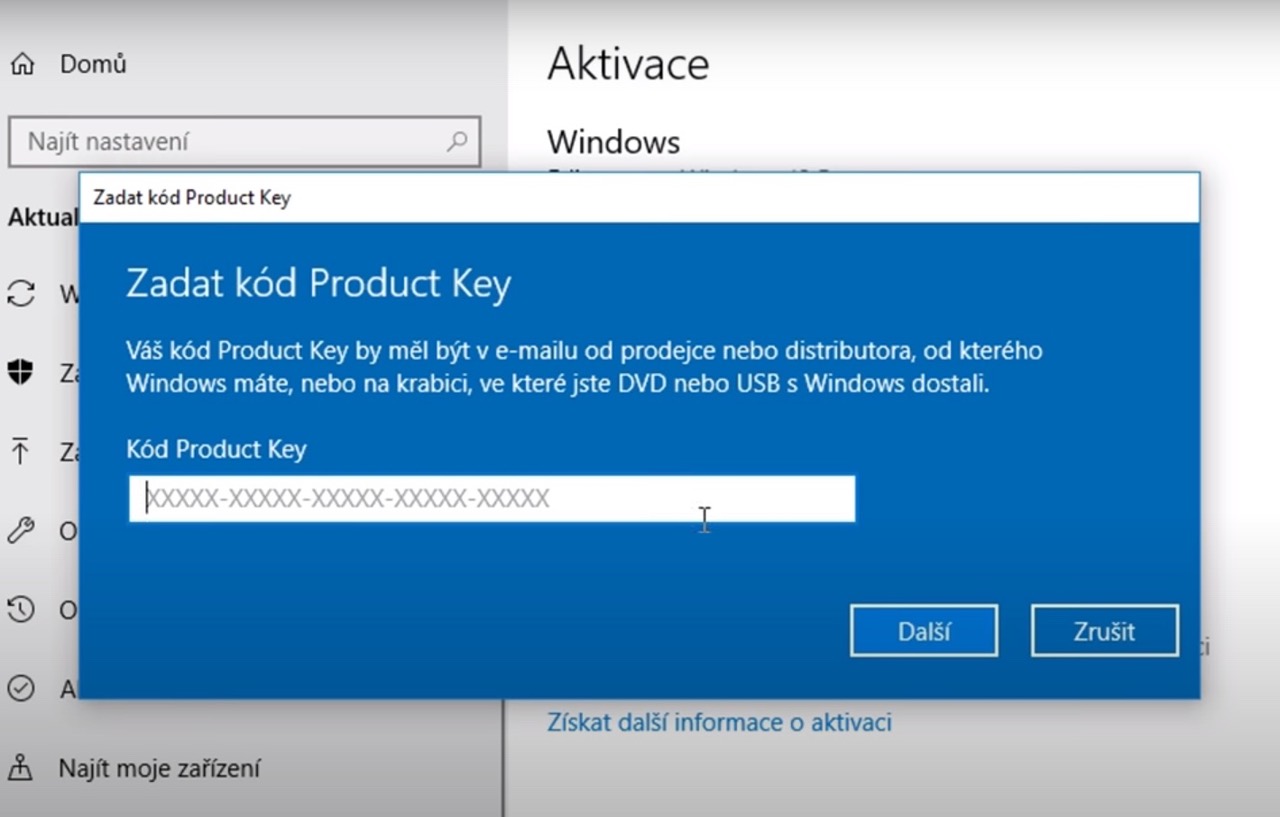Click inside the Kód Product Key field
1280x817 pixels.
(492, 499)
